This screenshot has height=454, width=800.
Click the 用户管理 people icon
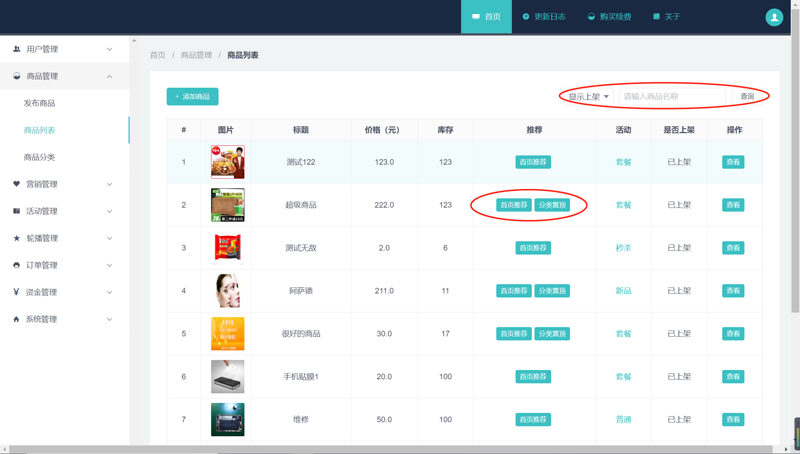point(16,49)
